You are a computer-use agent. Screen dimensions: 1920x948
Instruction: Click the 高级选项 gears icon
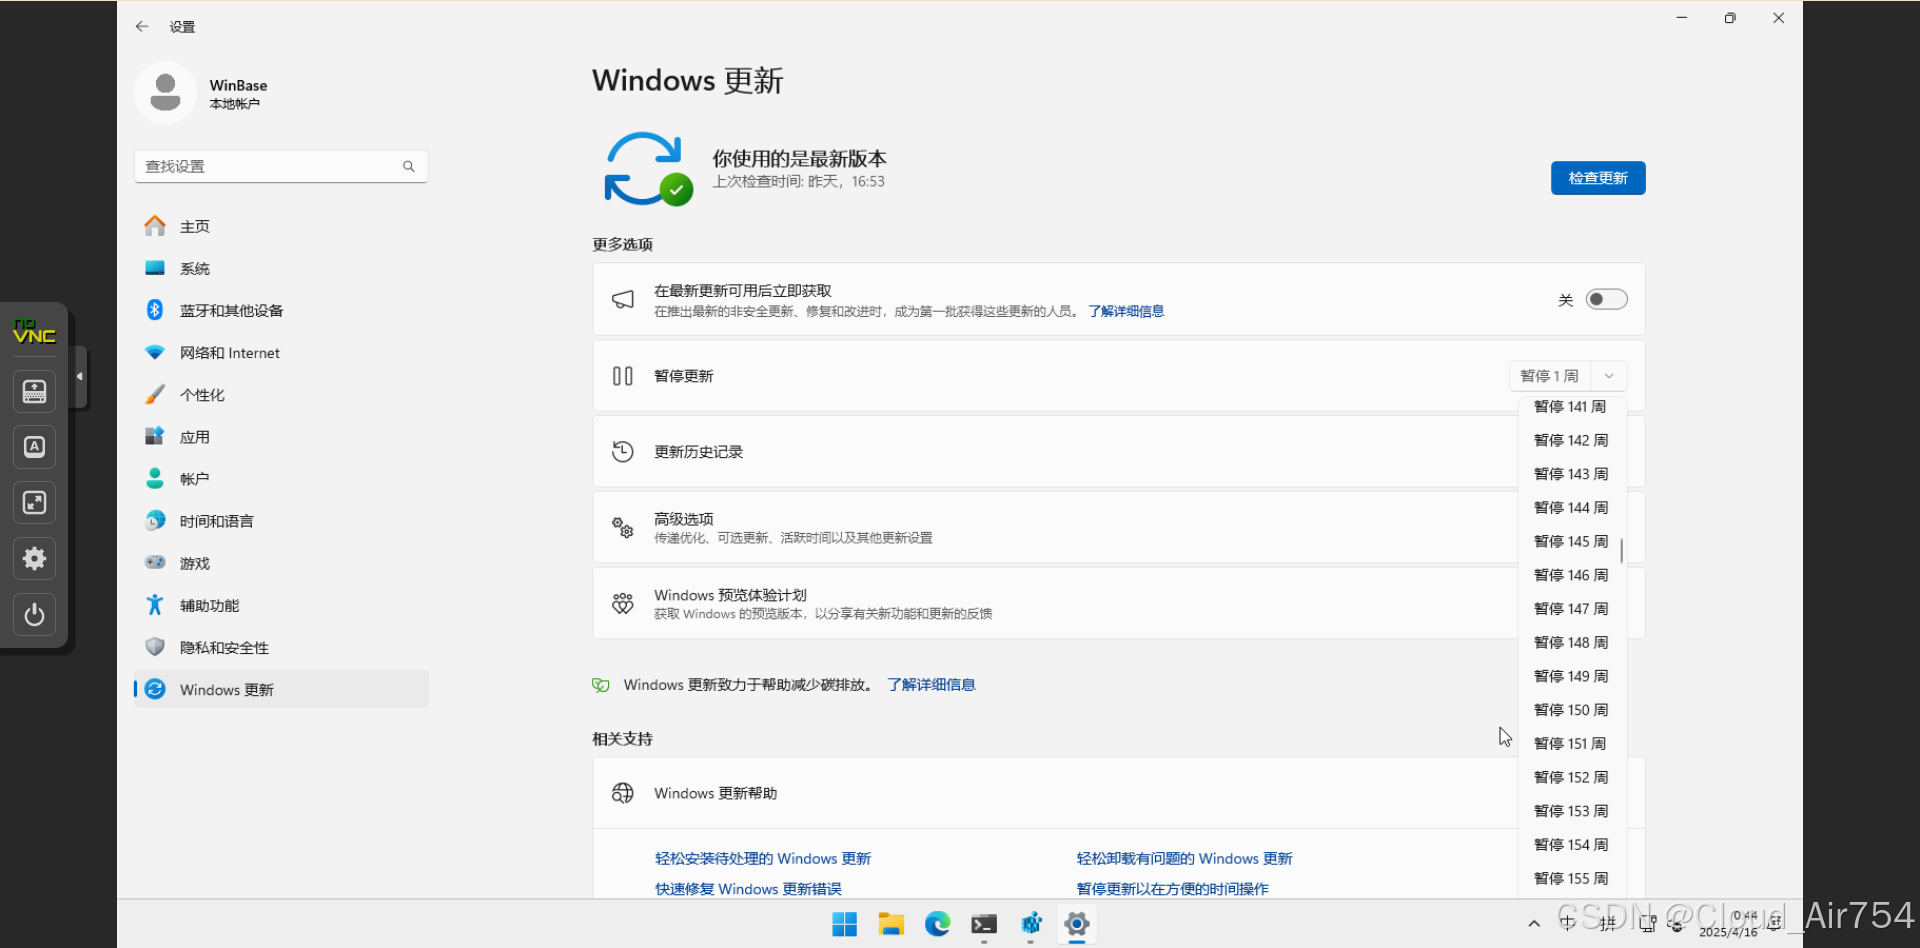click(x=623, y=528)
